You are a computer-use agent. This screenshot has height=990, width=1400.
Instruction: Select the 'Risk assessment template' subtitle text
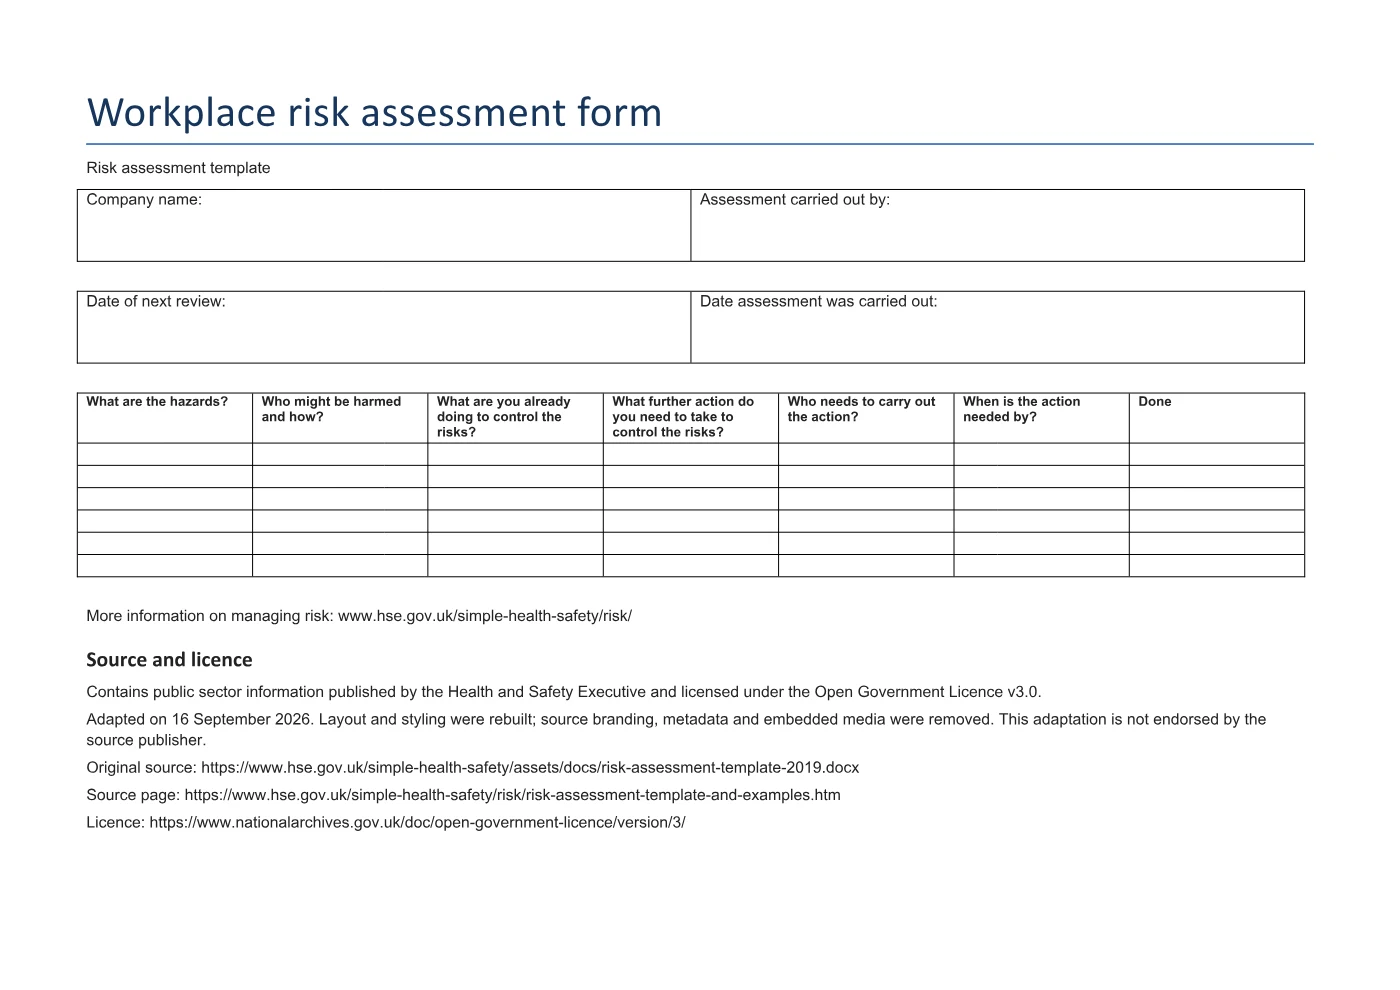click(178, 168)
